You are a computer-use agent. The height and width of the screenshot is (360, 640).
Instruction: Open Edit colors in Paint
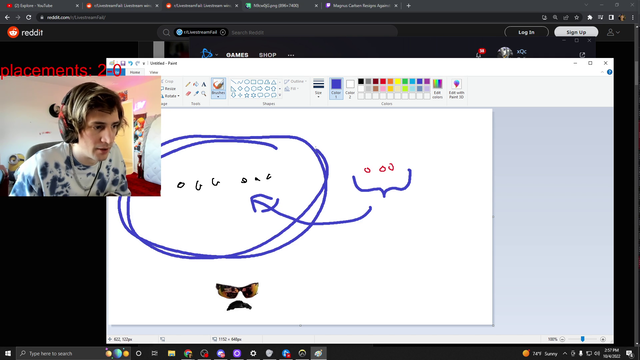pos(437,89)
